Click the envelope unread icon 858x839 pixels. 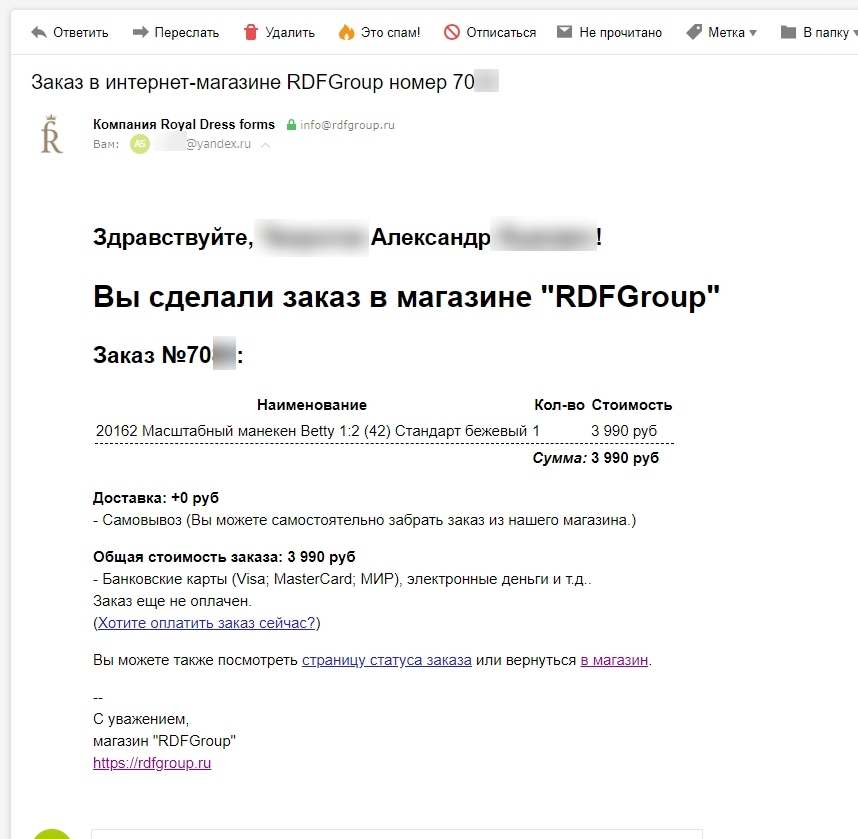[x=564, y=32]
